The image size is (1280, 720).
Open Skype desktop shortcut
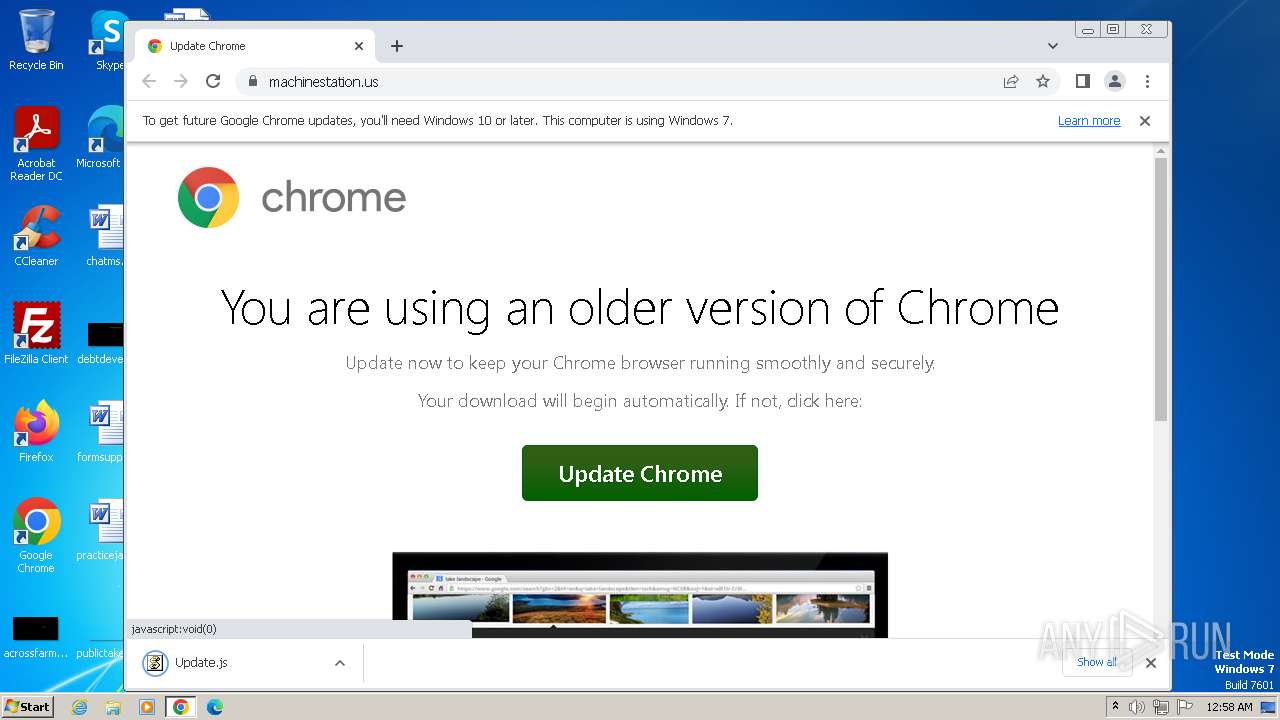pos(108,40)
